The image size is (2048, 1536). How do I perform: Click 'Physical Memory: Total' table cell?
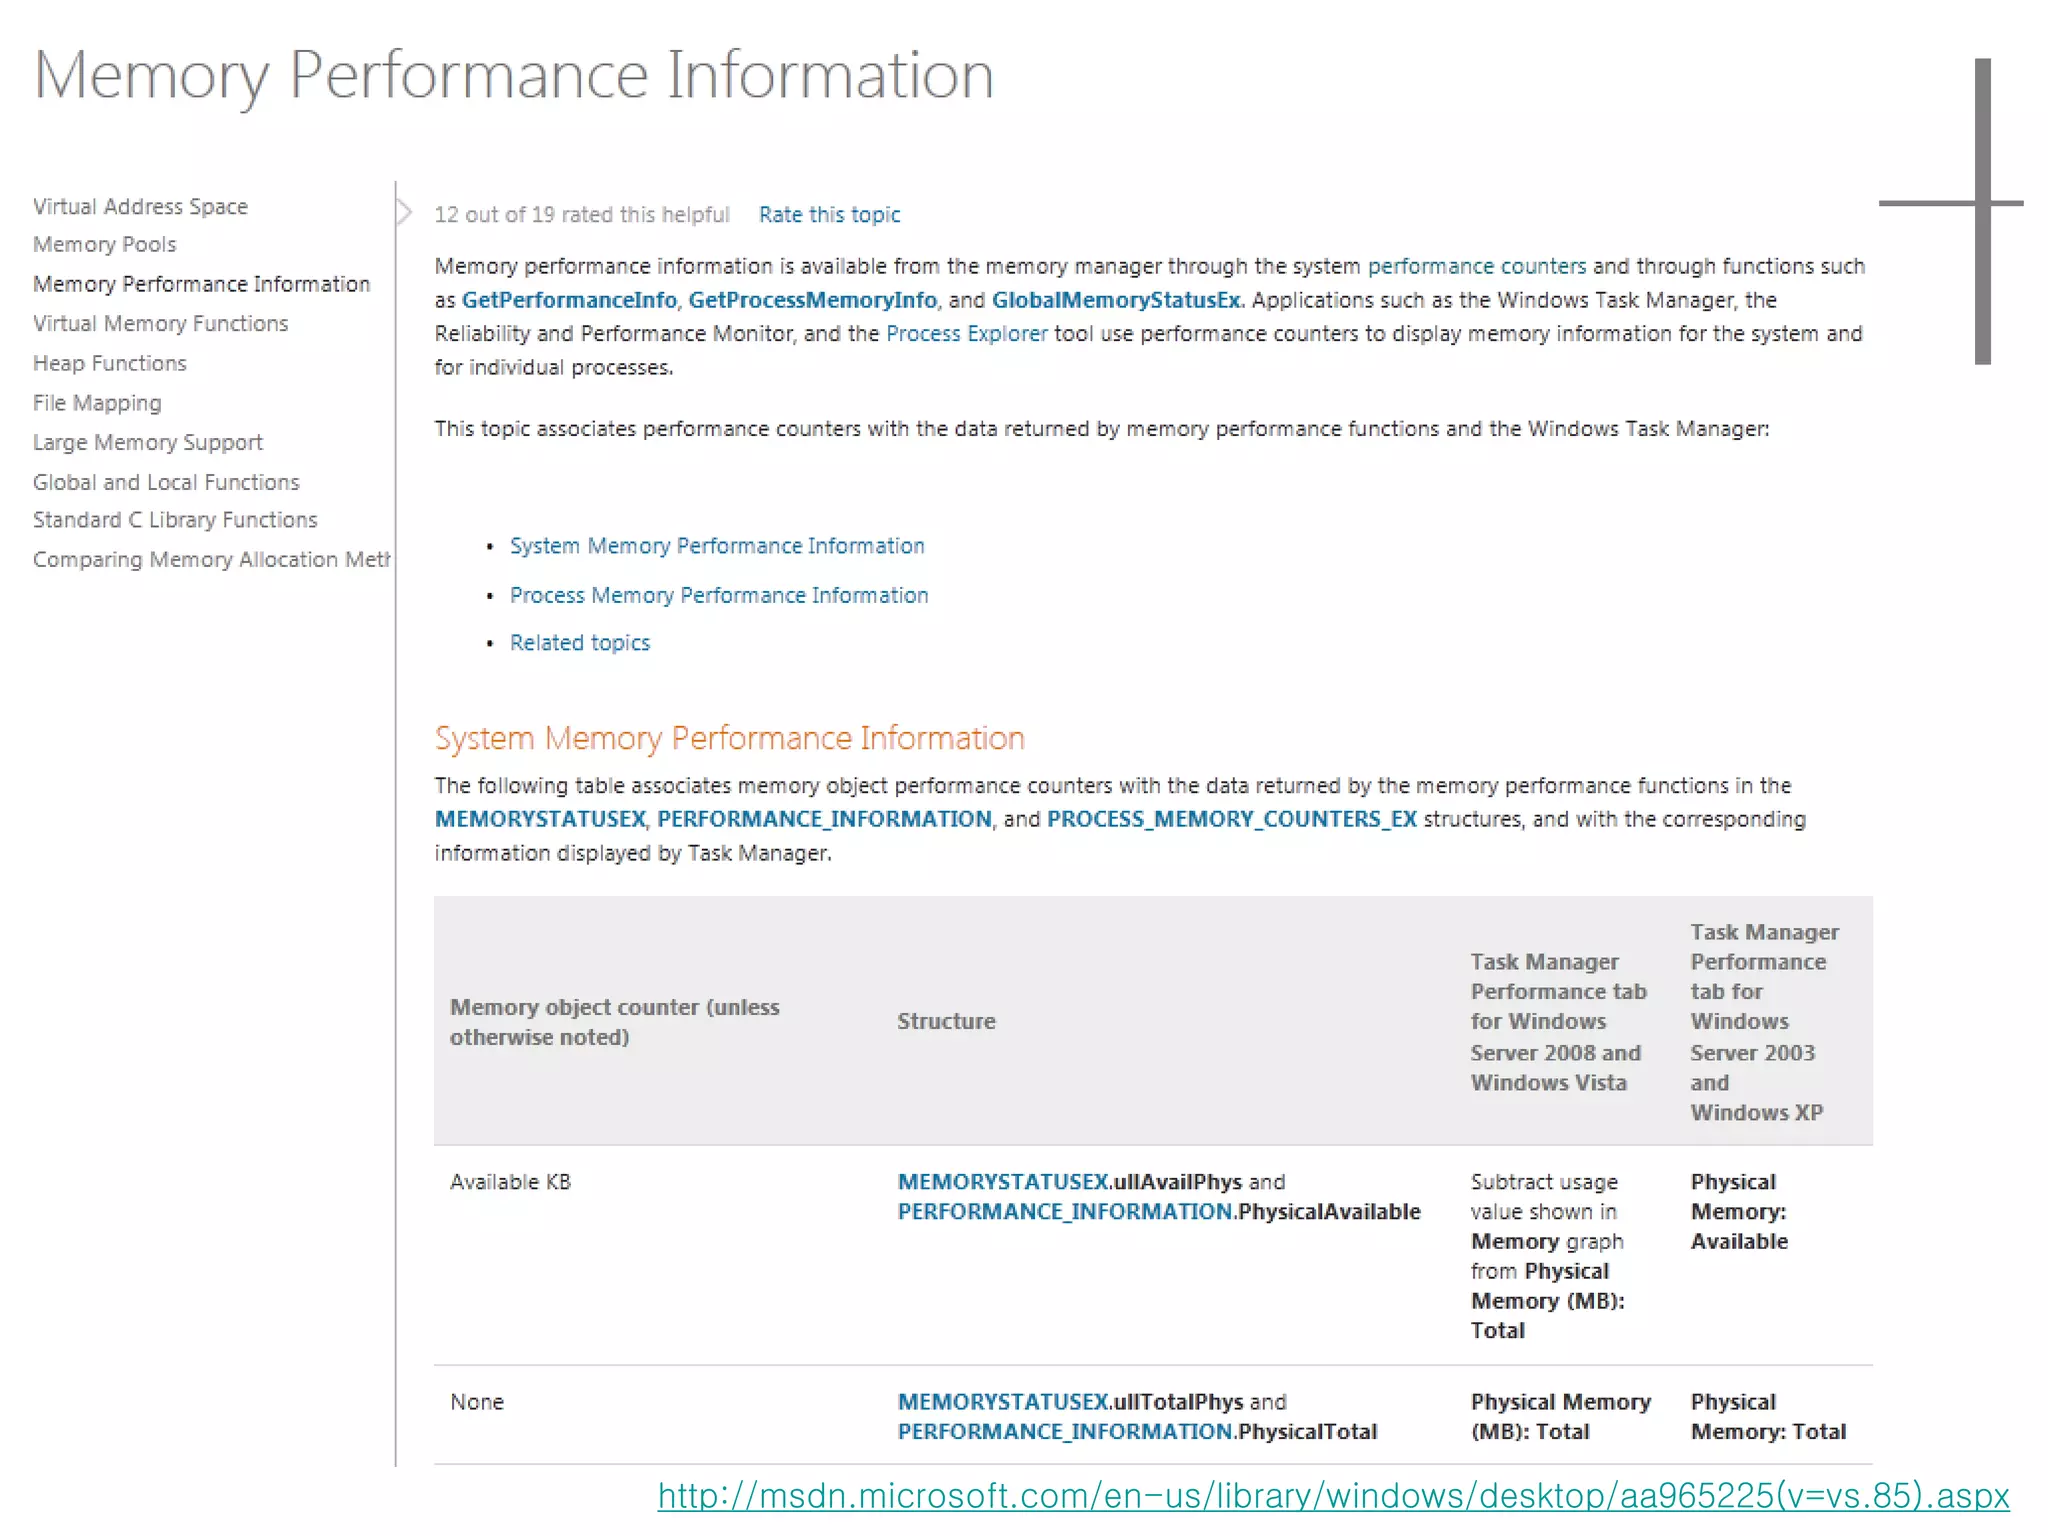pos(1768,1417)
